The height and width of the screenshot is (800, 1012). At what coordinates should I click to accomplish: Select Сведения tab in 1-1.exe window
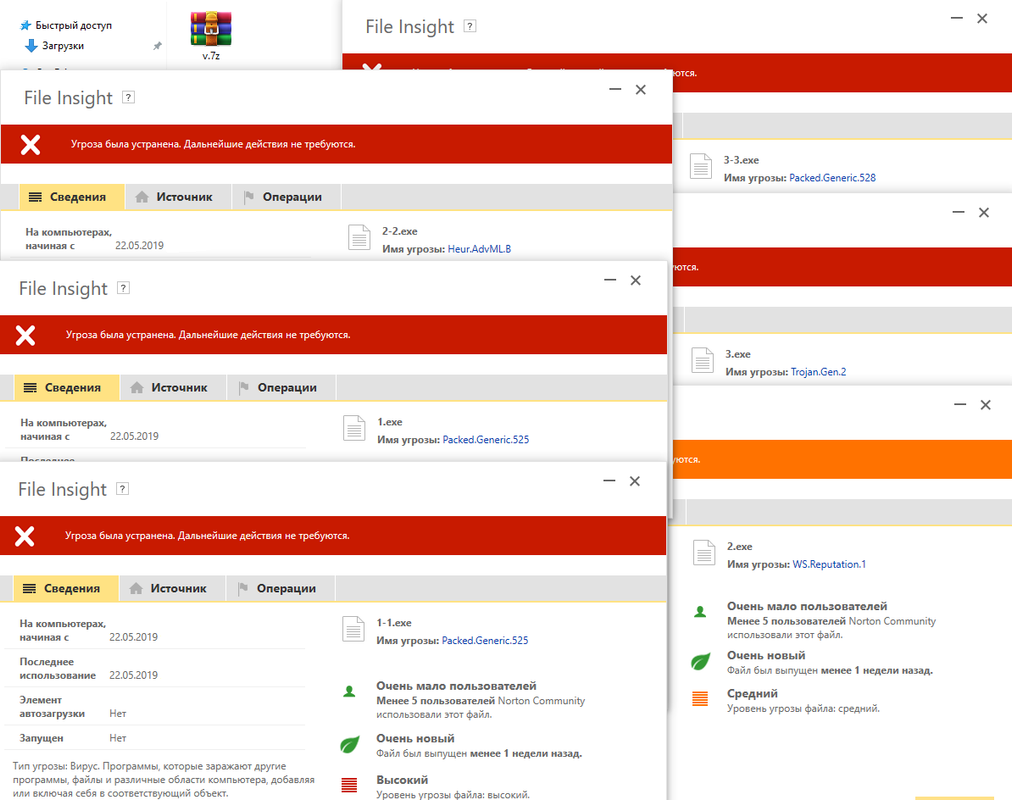66,588
